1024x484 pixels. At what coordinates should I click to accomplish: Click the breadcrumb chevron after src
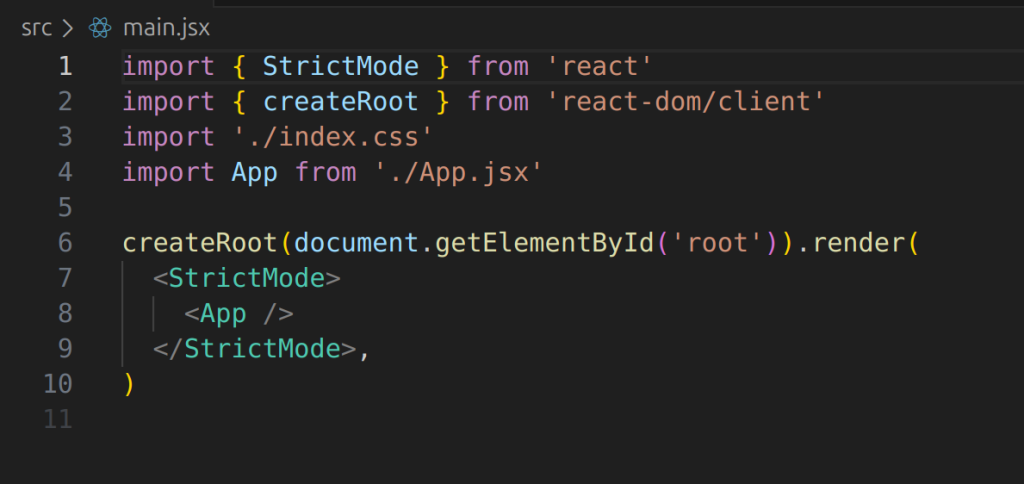pos(69,28)
